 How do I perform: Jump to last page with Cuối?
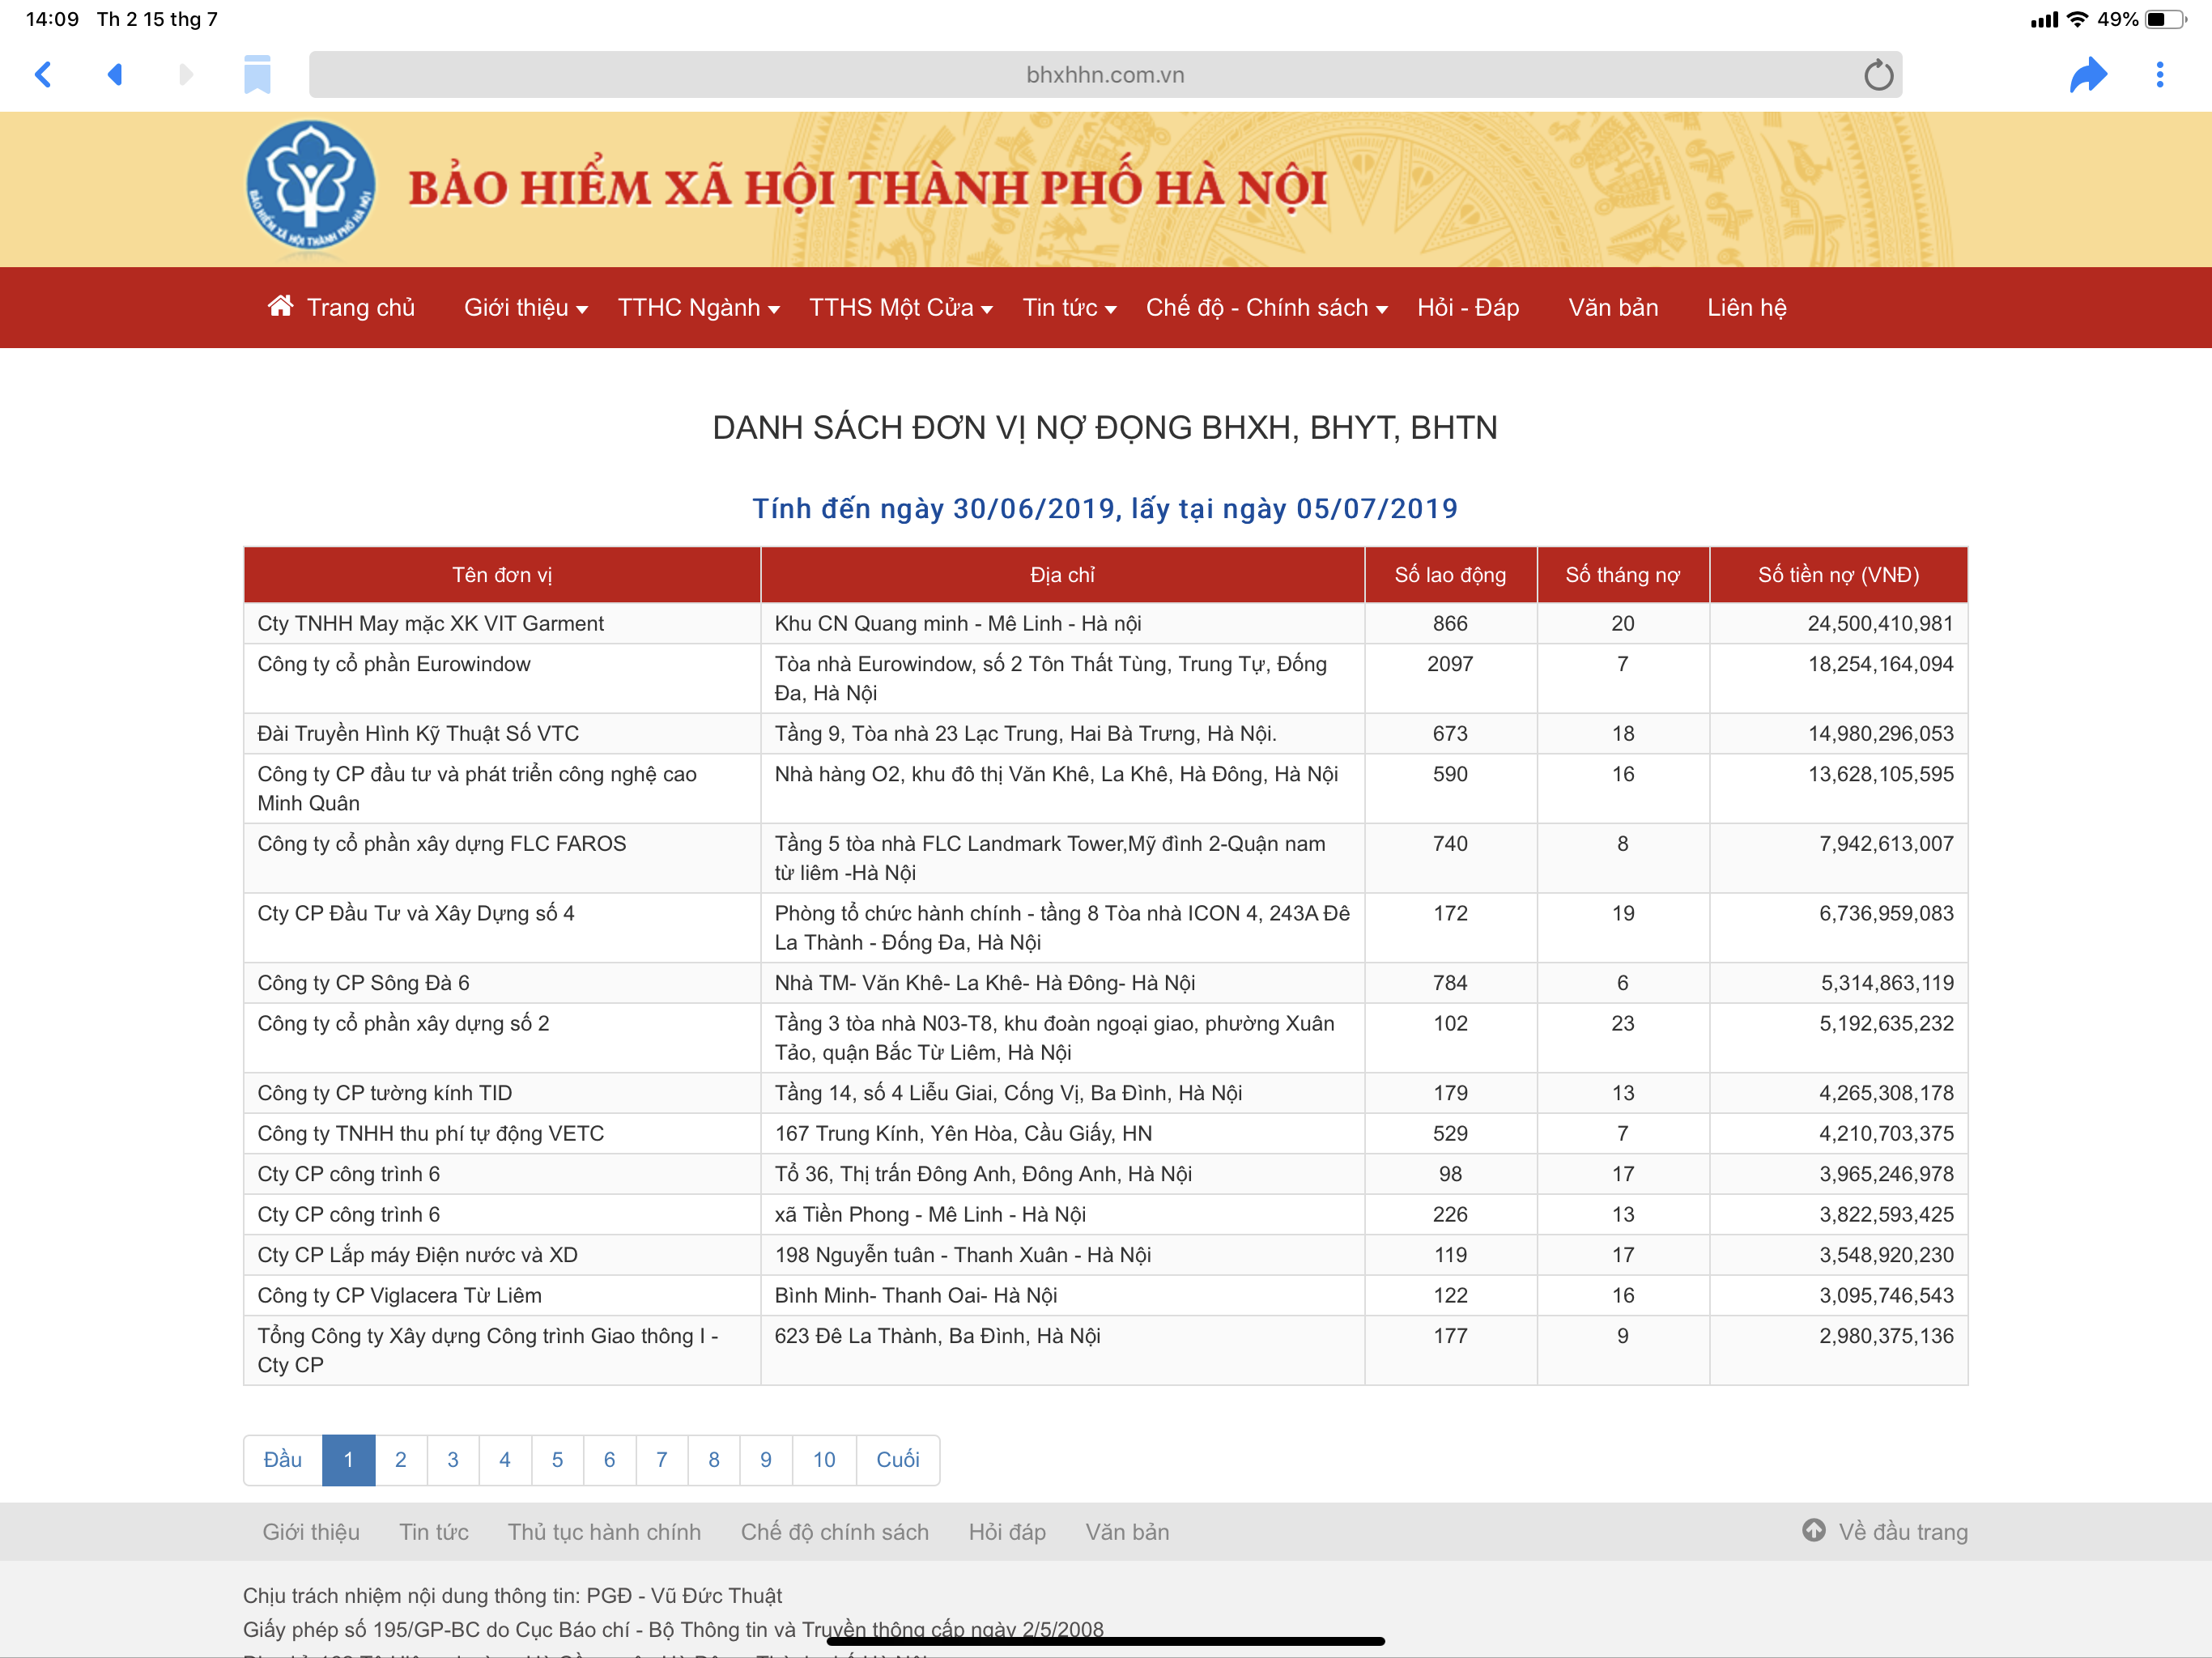point(897,1460)
